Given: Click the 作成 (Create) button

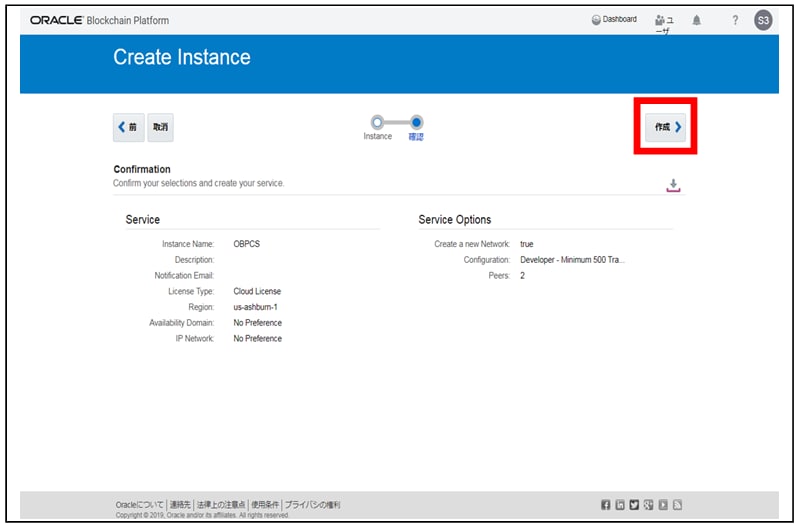Looking at the screenshot, I should [665, 127].
